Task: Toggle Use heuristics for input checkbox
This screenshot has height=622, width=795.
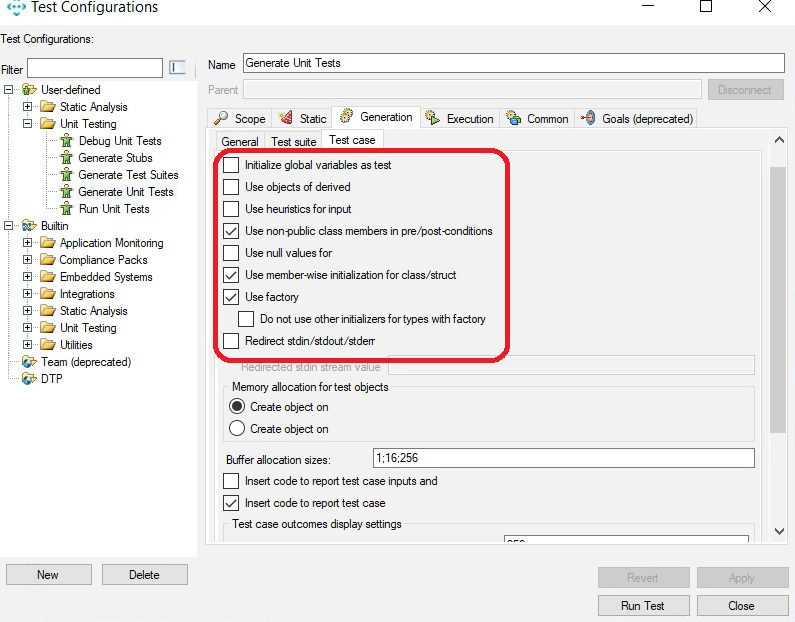Action: point(231,209)
